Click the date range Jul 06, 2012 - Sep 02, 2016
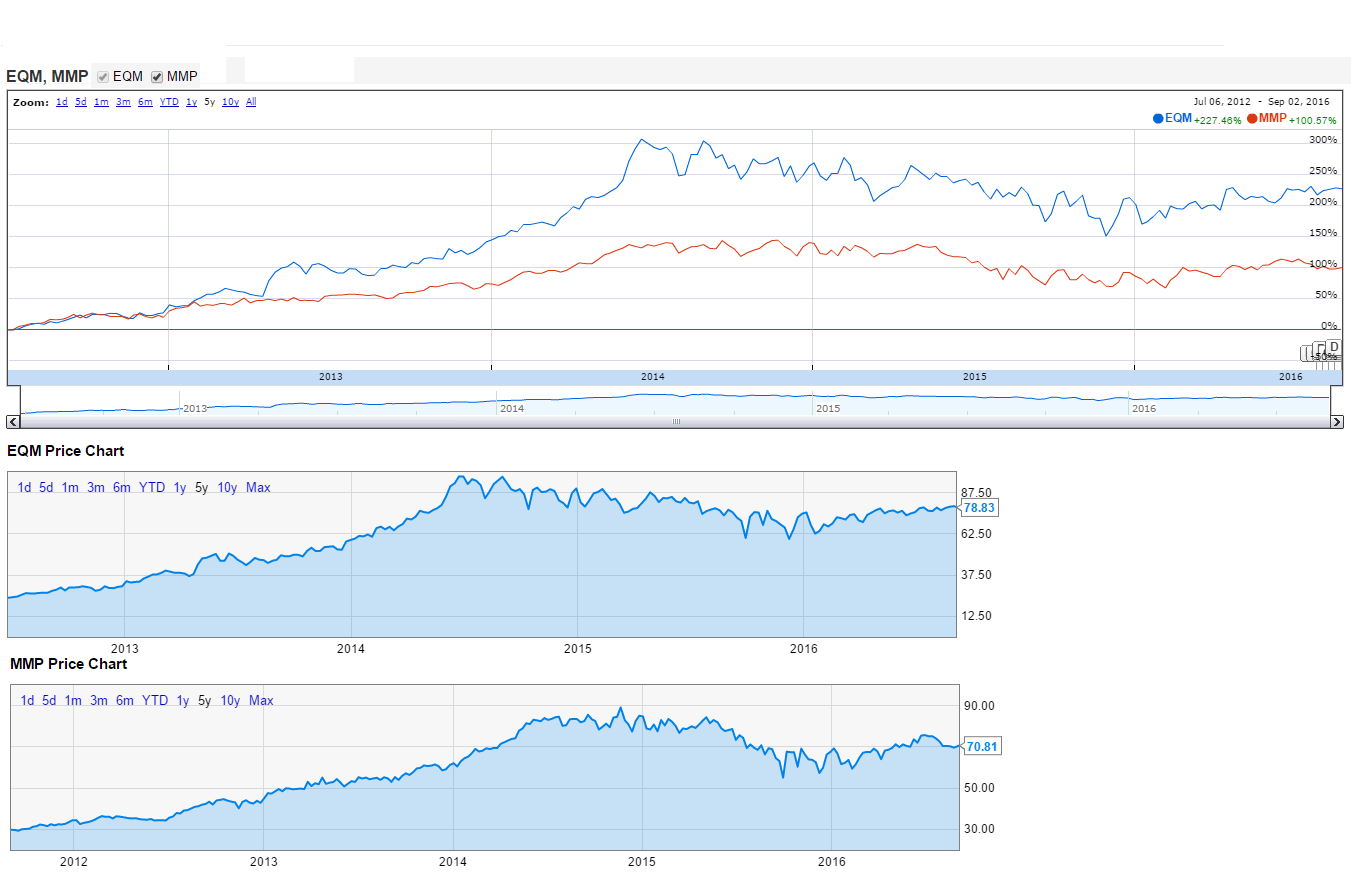This screenshot has height=875, width=1352. click(1261, 101)
